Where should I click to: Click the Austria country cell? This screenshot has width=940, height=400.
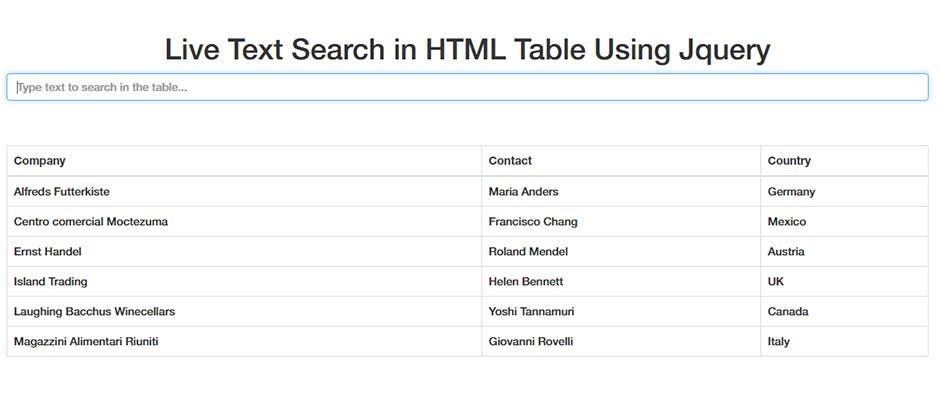click(x=786, y=251)
